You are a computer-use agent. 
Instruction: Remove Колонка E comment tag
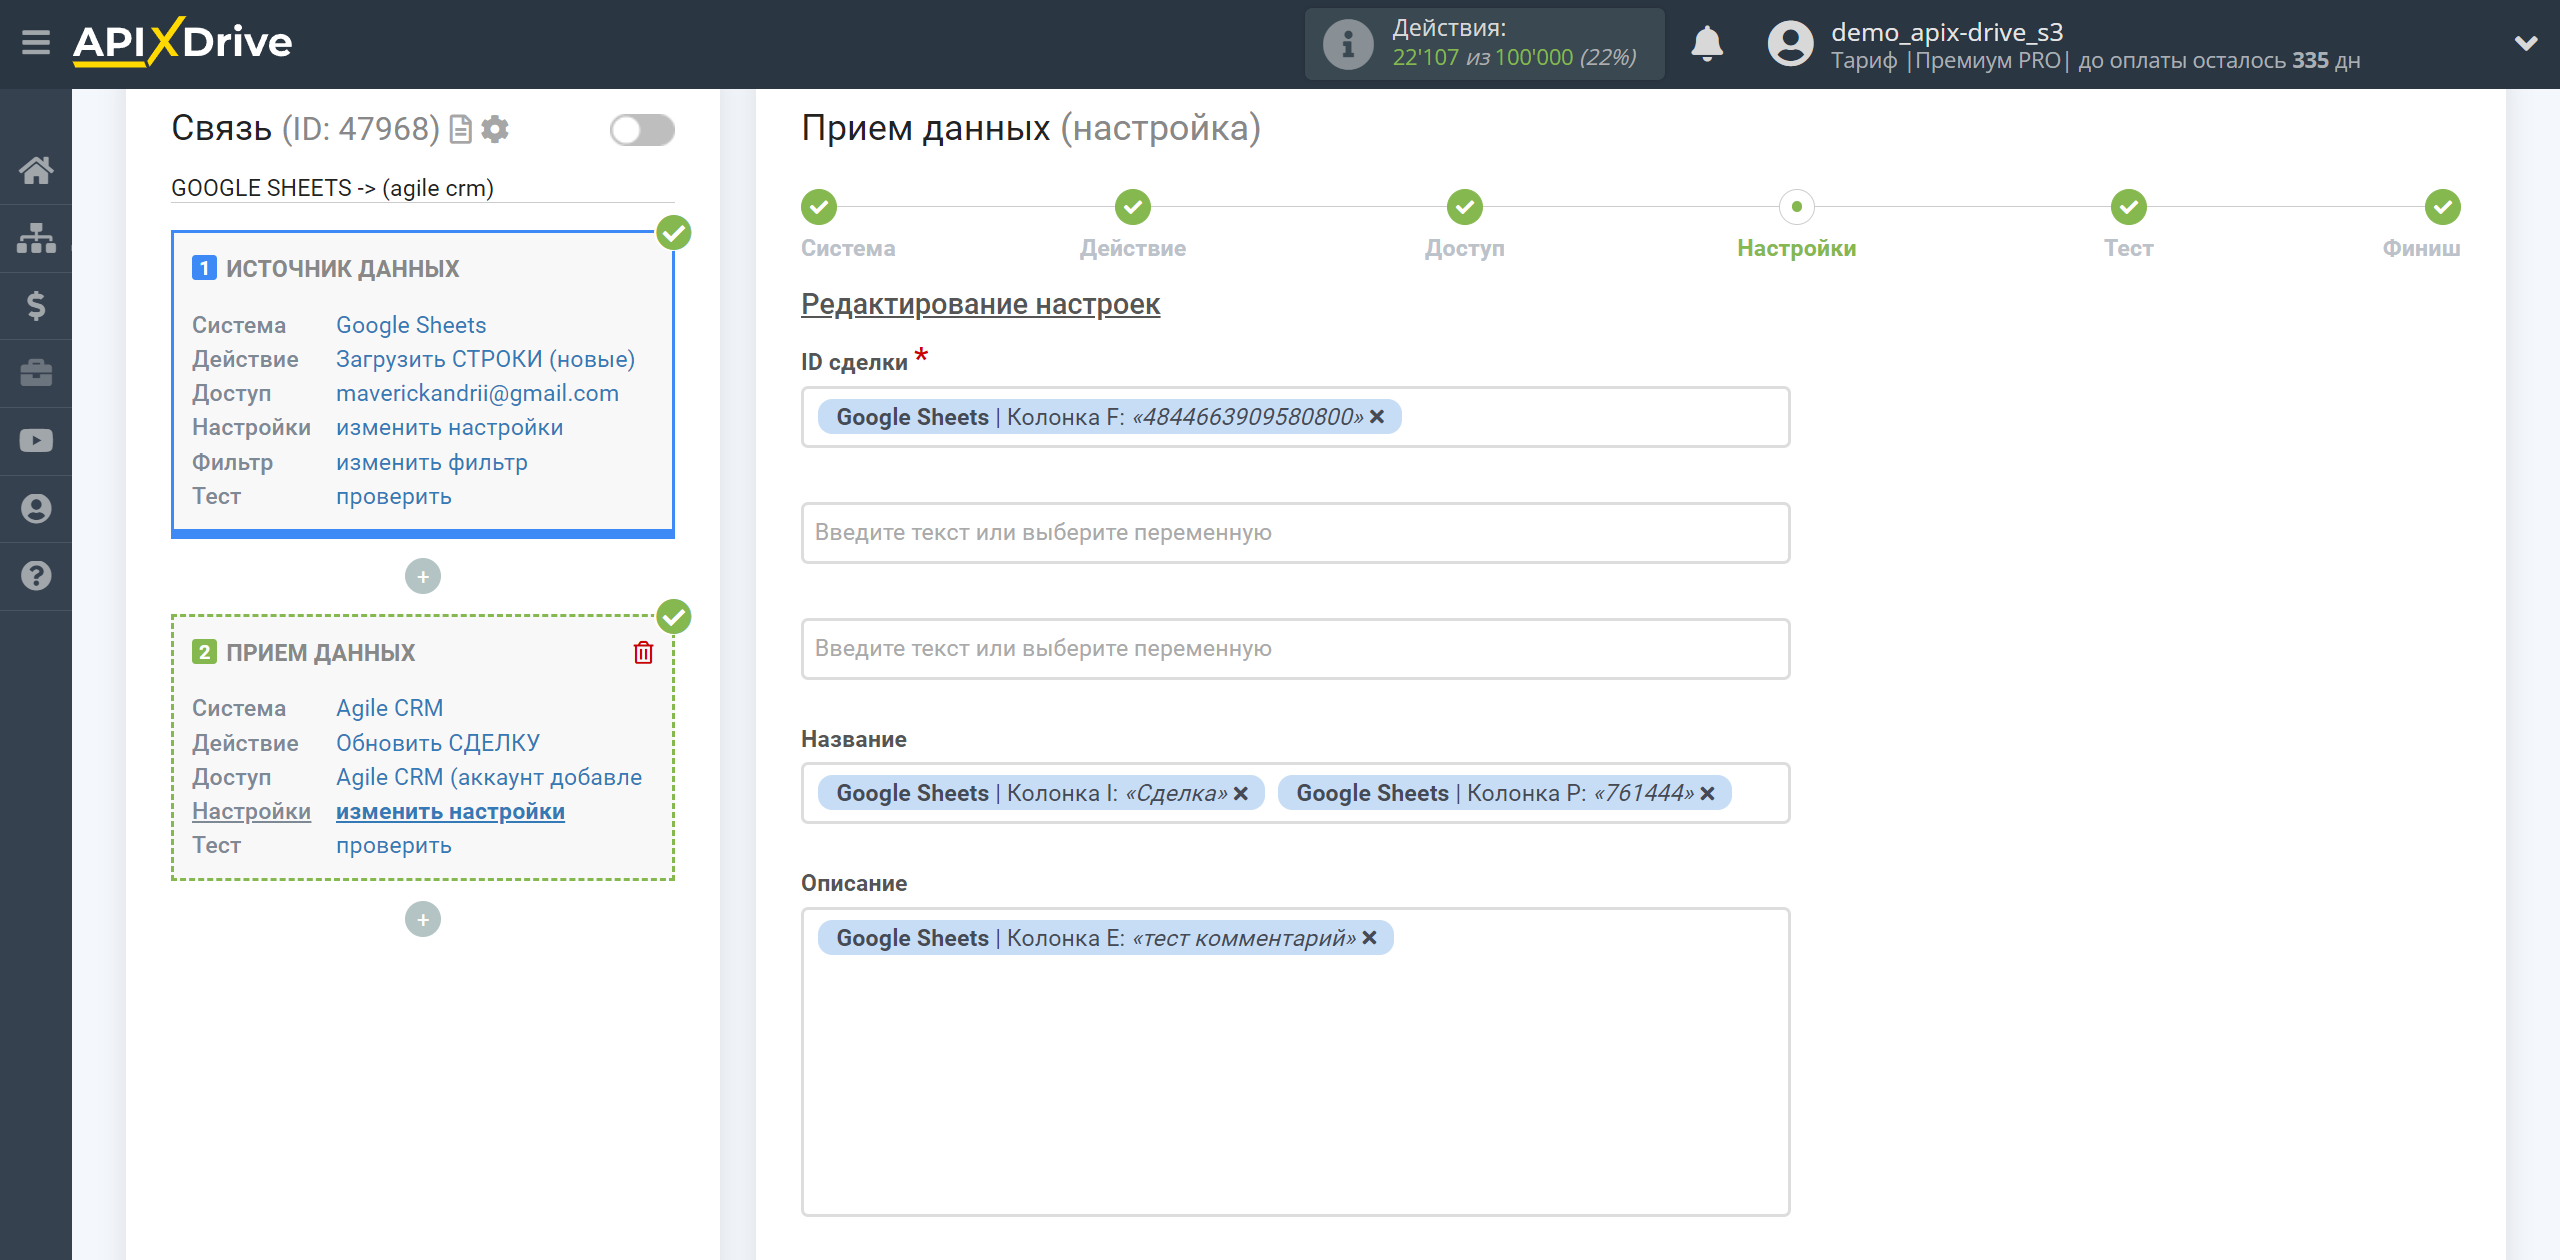point(1369,938)
